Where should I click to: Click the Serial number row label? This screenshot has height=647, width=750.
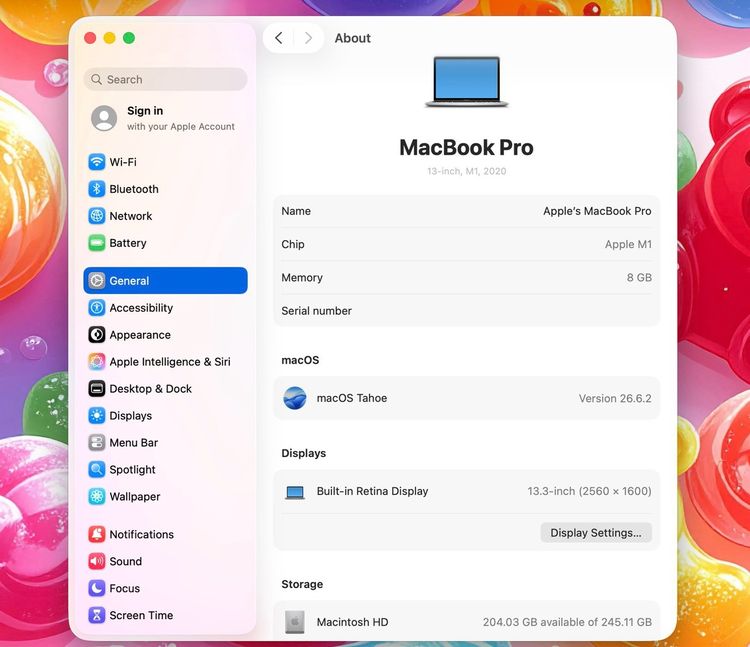317,311
